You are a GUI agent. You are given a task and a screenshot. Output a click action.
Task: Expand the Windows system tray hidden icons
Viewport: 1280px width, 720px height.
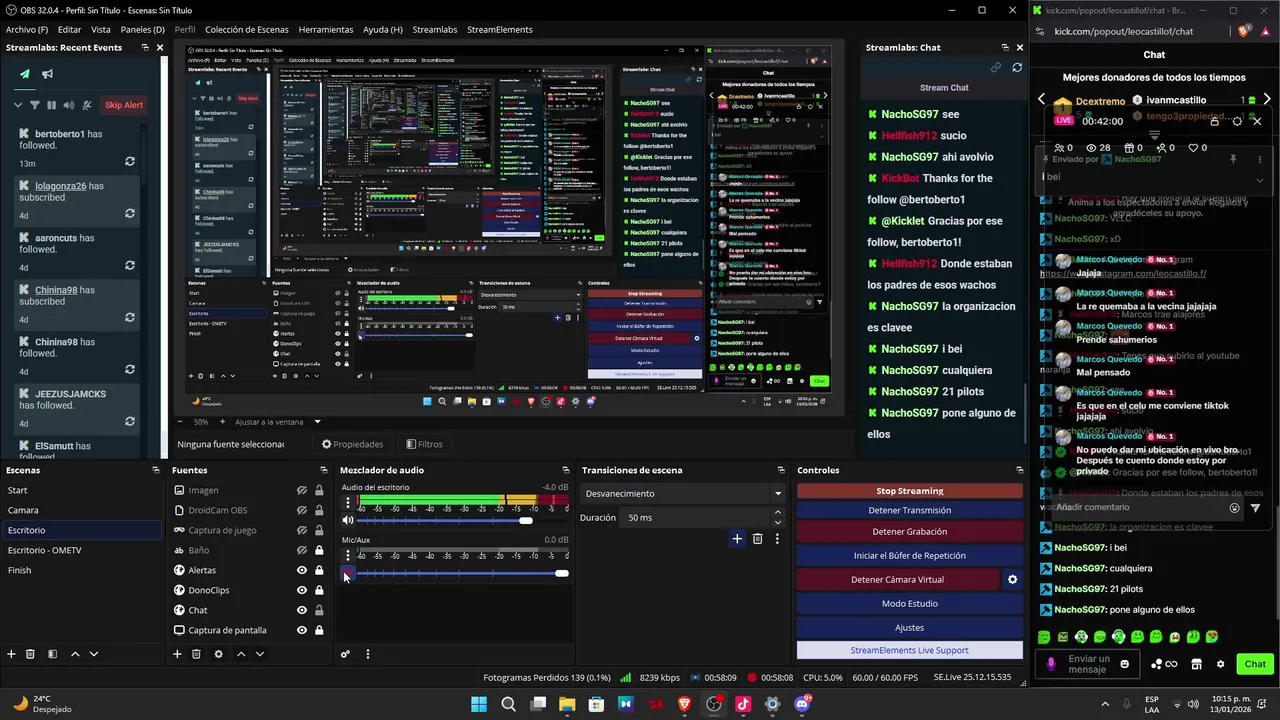[x=1105, y=704]
